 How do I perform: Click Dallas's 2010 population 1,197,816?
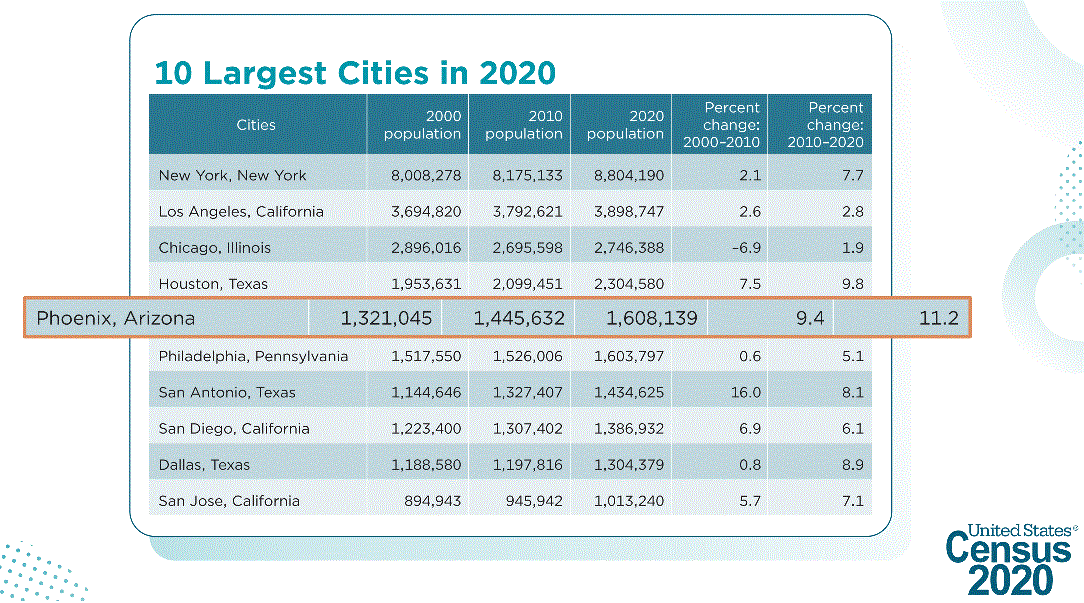pyautogui.click(x=527, y=465)
